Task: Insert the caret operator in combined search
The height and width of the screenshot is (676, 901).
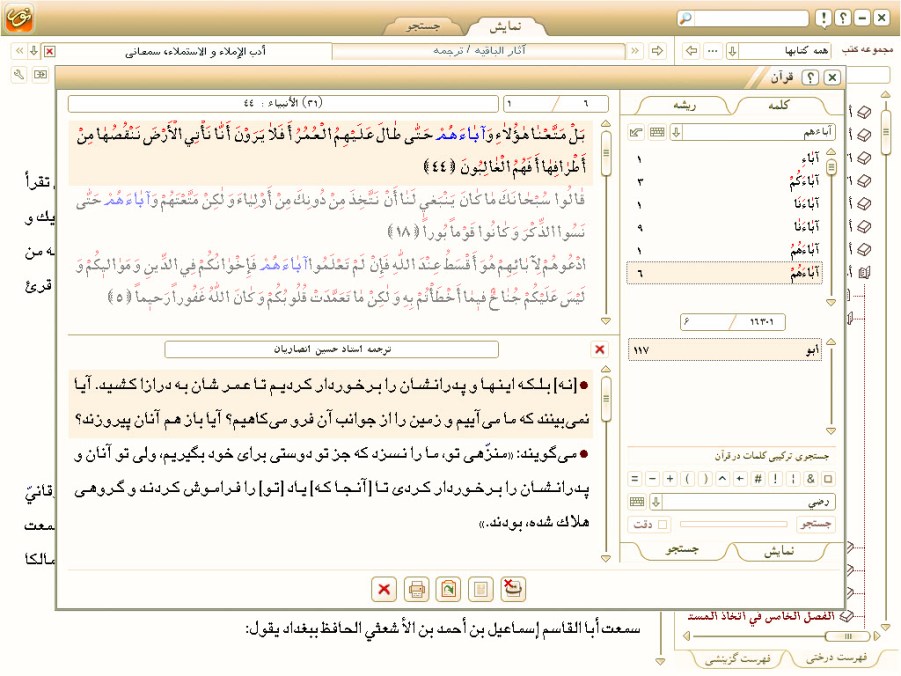Action: click(723, 478)
